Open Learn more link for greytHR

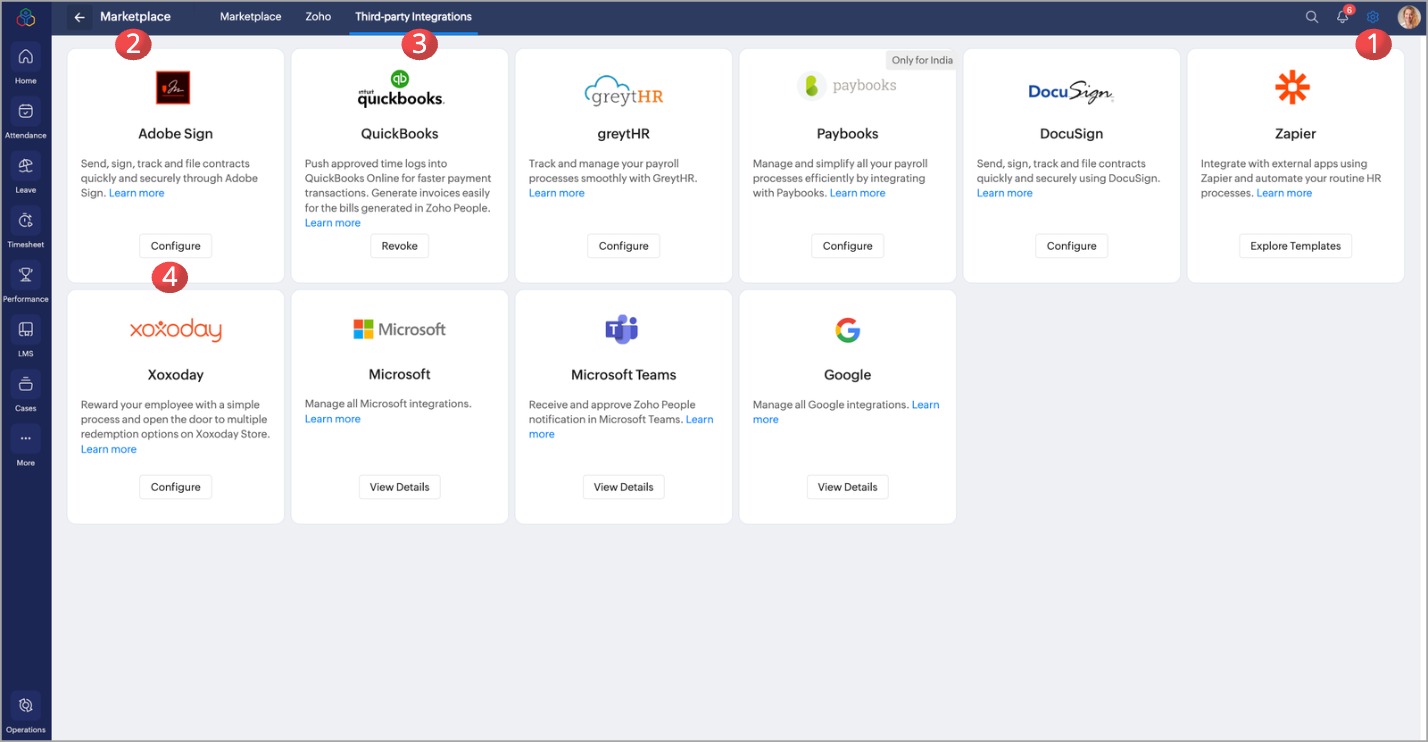pyautogui.click(x=557, y=193)
